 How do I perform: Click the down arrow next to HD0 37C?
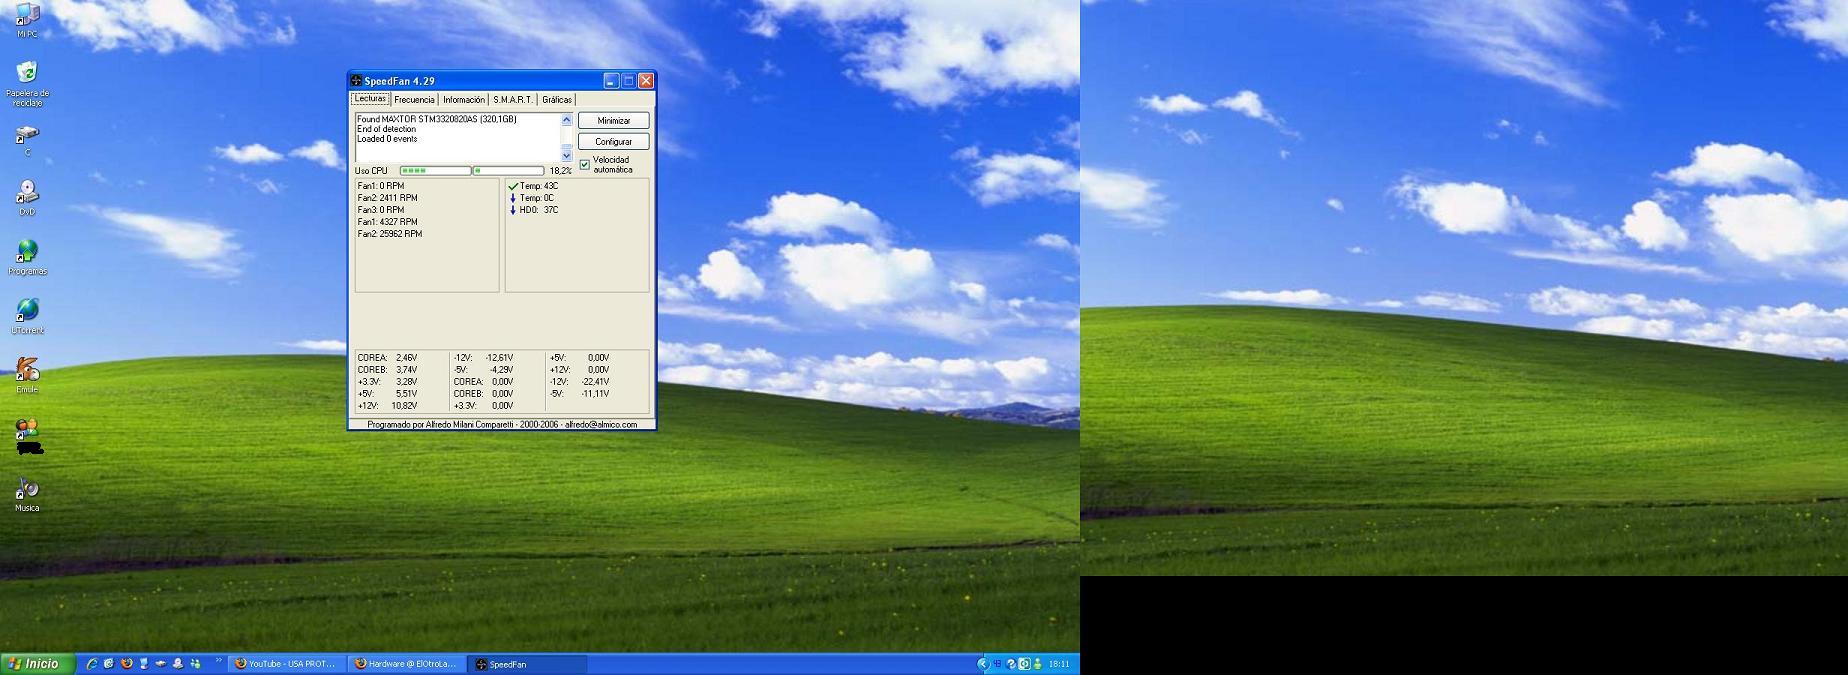coord(513,210)
